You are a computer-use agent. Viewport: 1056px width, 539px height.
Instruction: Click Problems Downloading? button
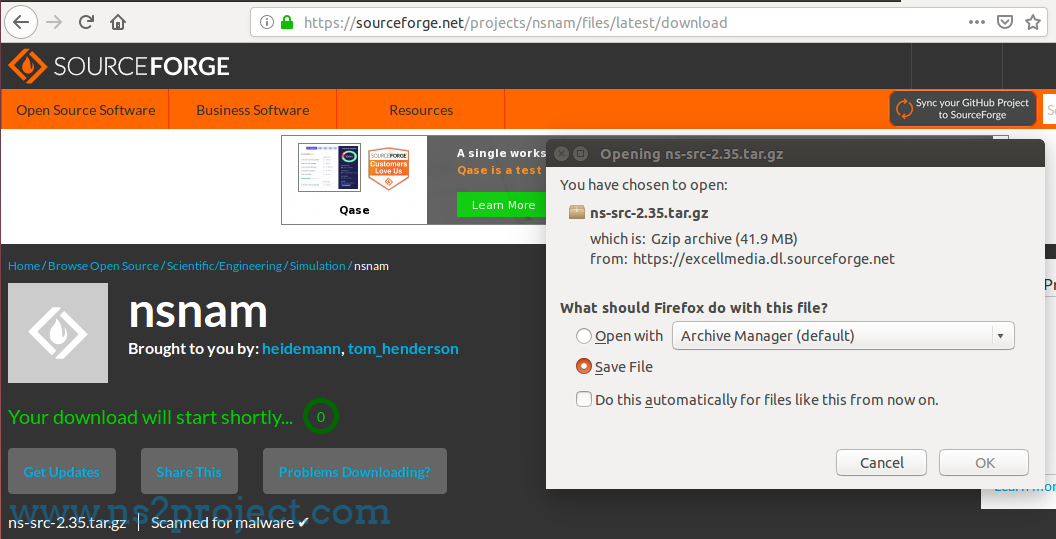pos(355,471)
